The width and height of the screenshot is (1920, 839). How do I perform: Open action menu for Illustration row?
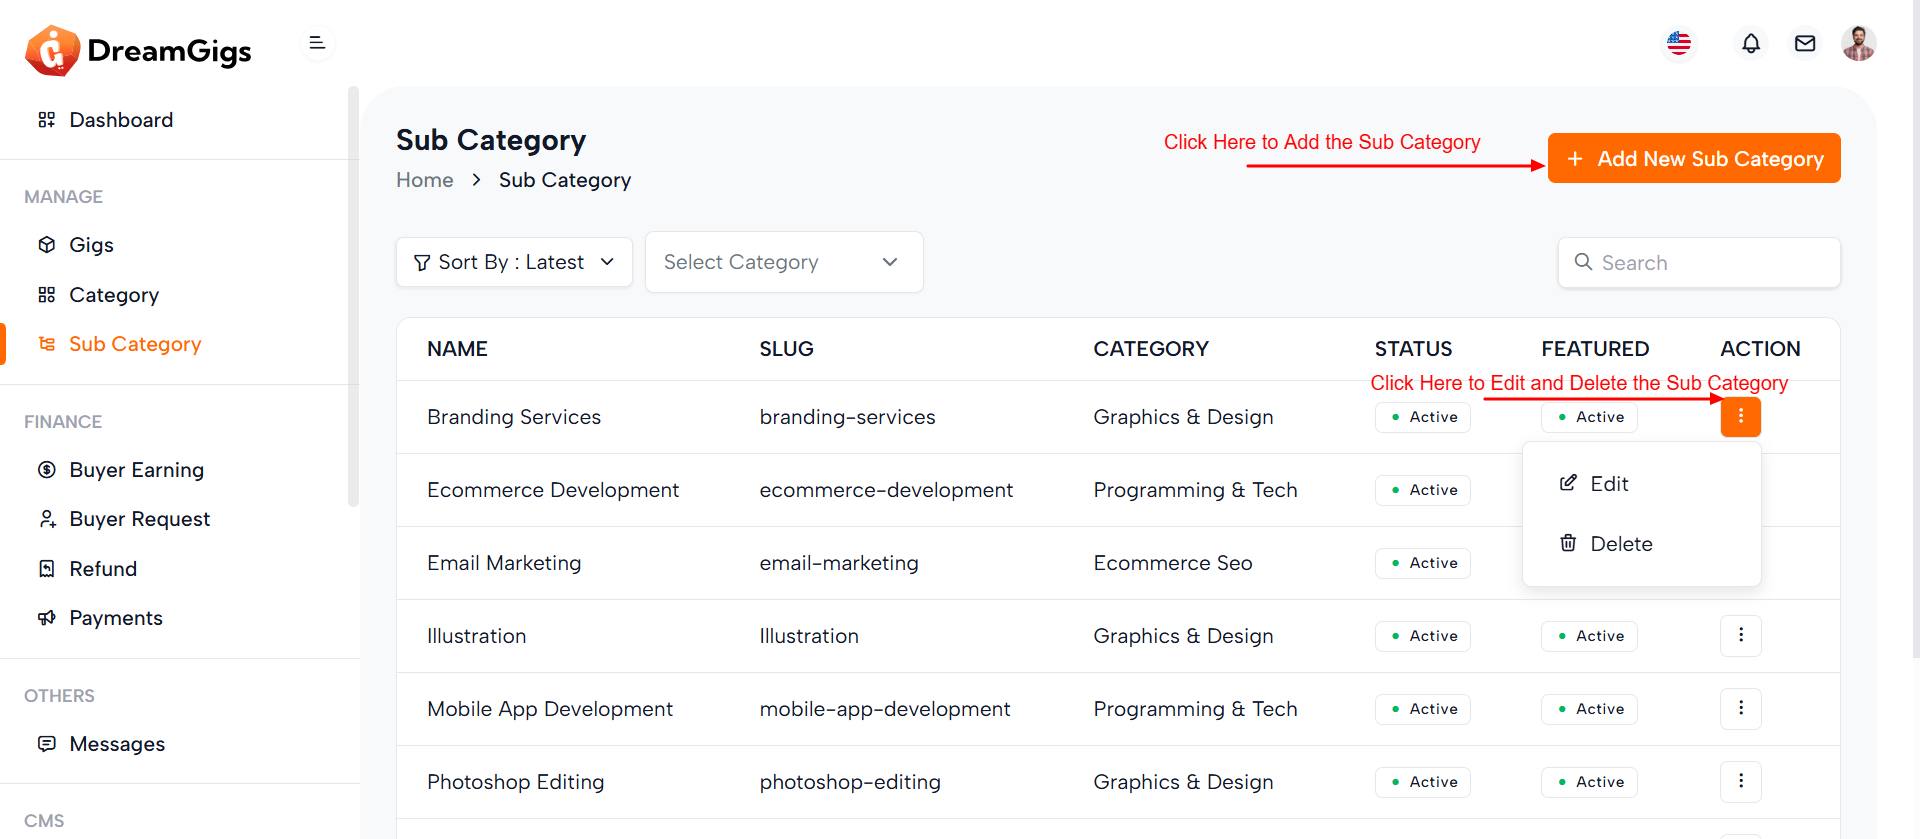pyautogui.click(x=1740, y=636)
